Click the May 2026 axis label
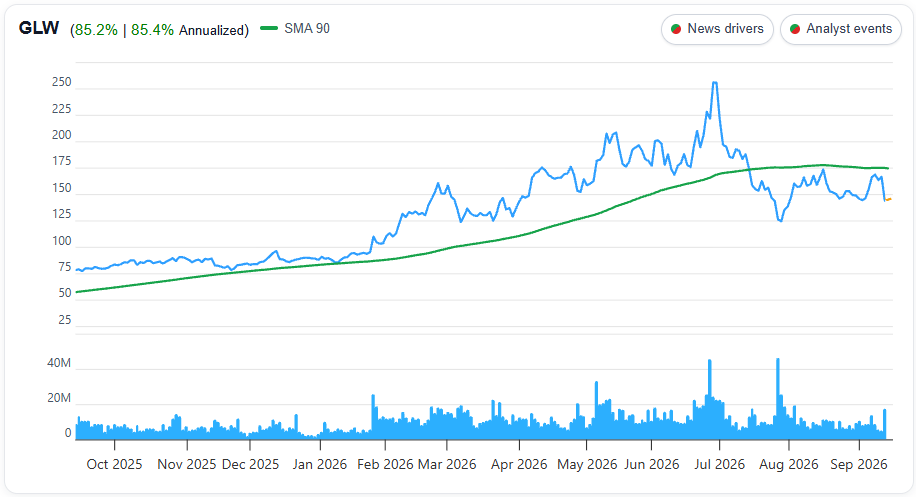The height and width of the screenshot is (497, 916). [x=587, y=464]
